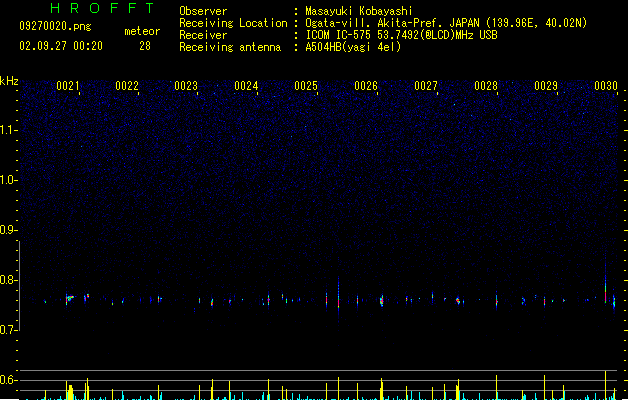Click the 0022 time marker
Image resolution: width=629 pixels, height=400 pixels.
[x=127, y=86]
